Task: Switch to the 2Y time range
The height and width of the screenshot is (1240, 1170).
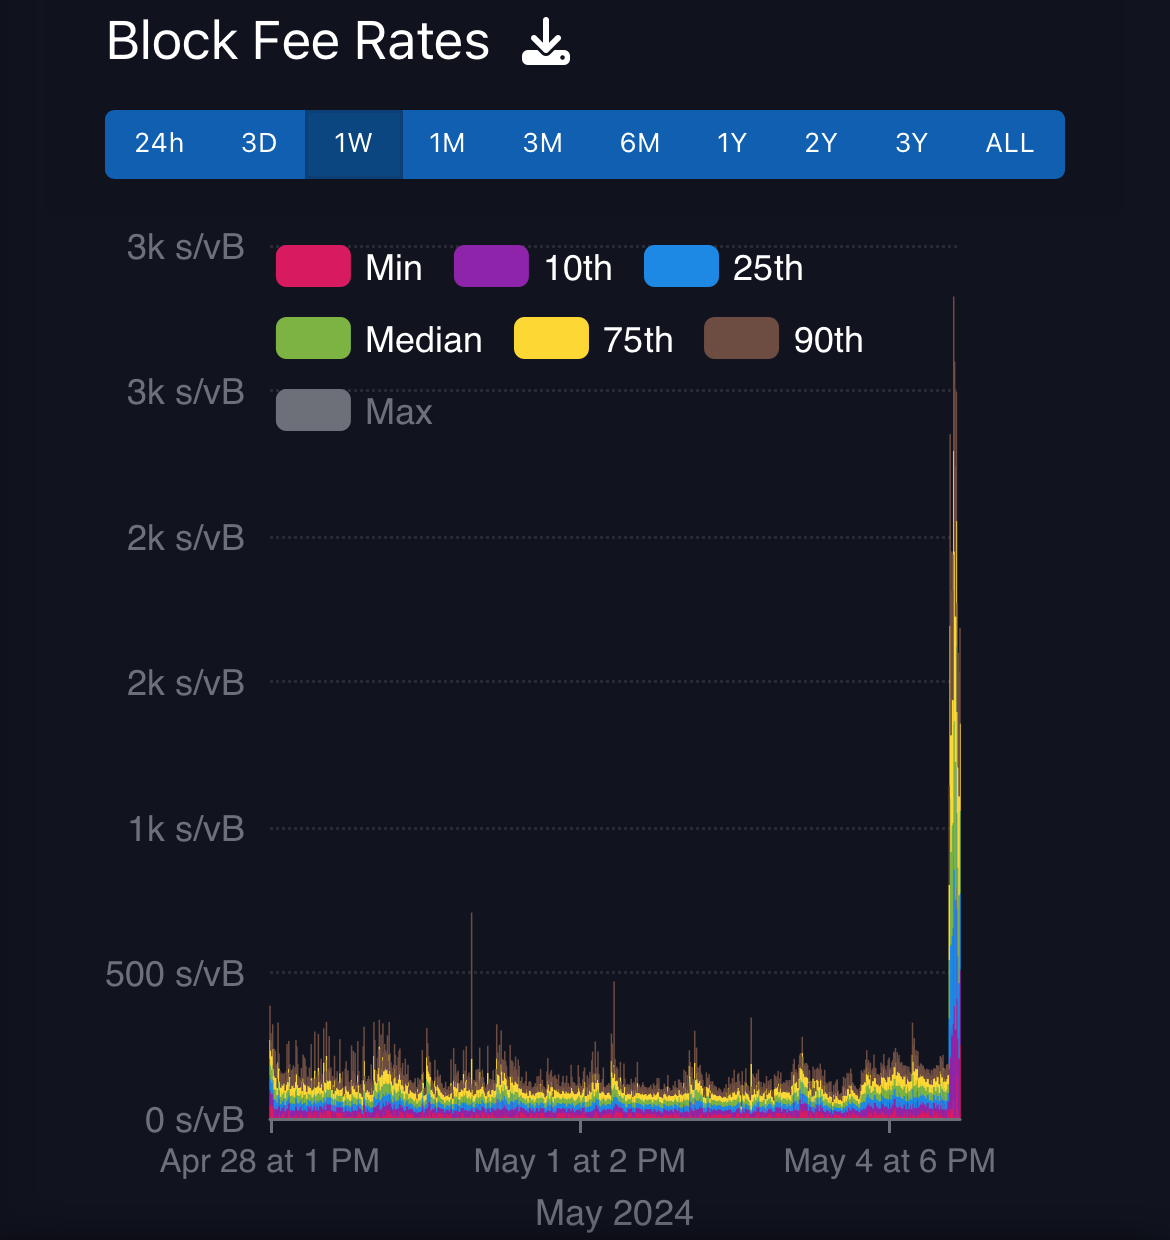Action: point(821,144)
